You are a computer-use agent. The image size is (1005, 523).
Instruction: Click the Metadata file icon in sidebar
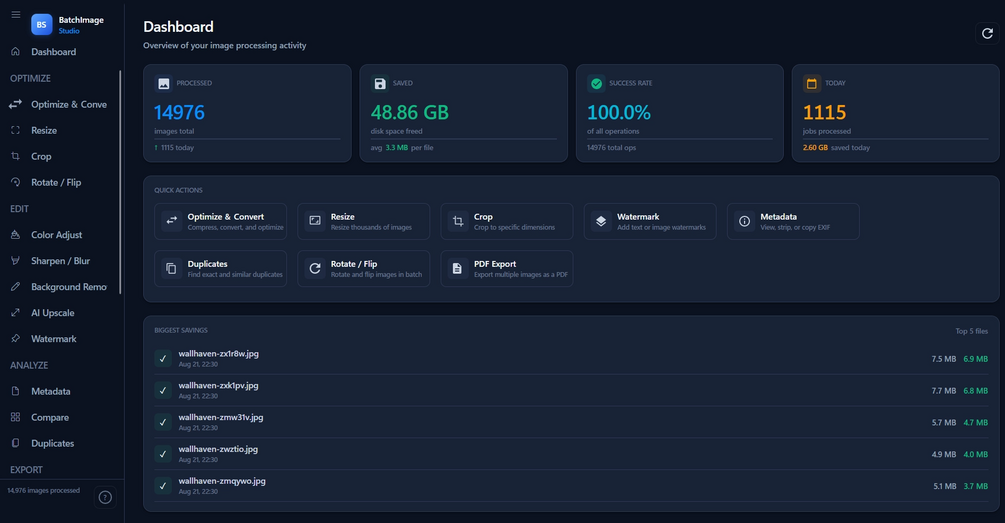[x=15, y=391]
